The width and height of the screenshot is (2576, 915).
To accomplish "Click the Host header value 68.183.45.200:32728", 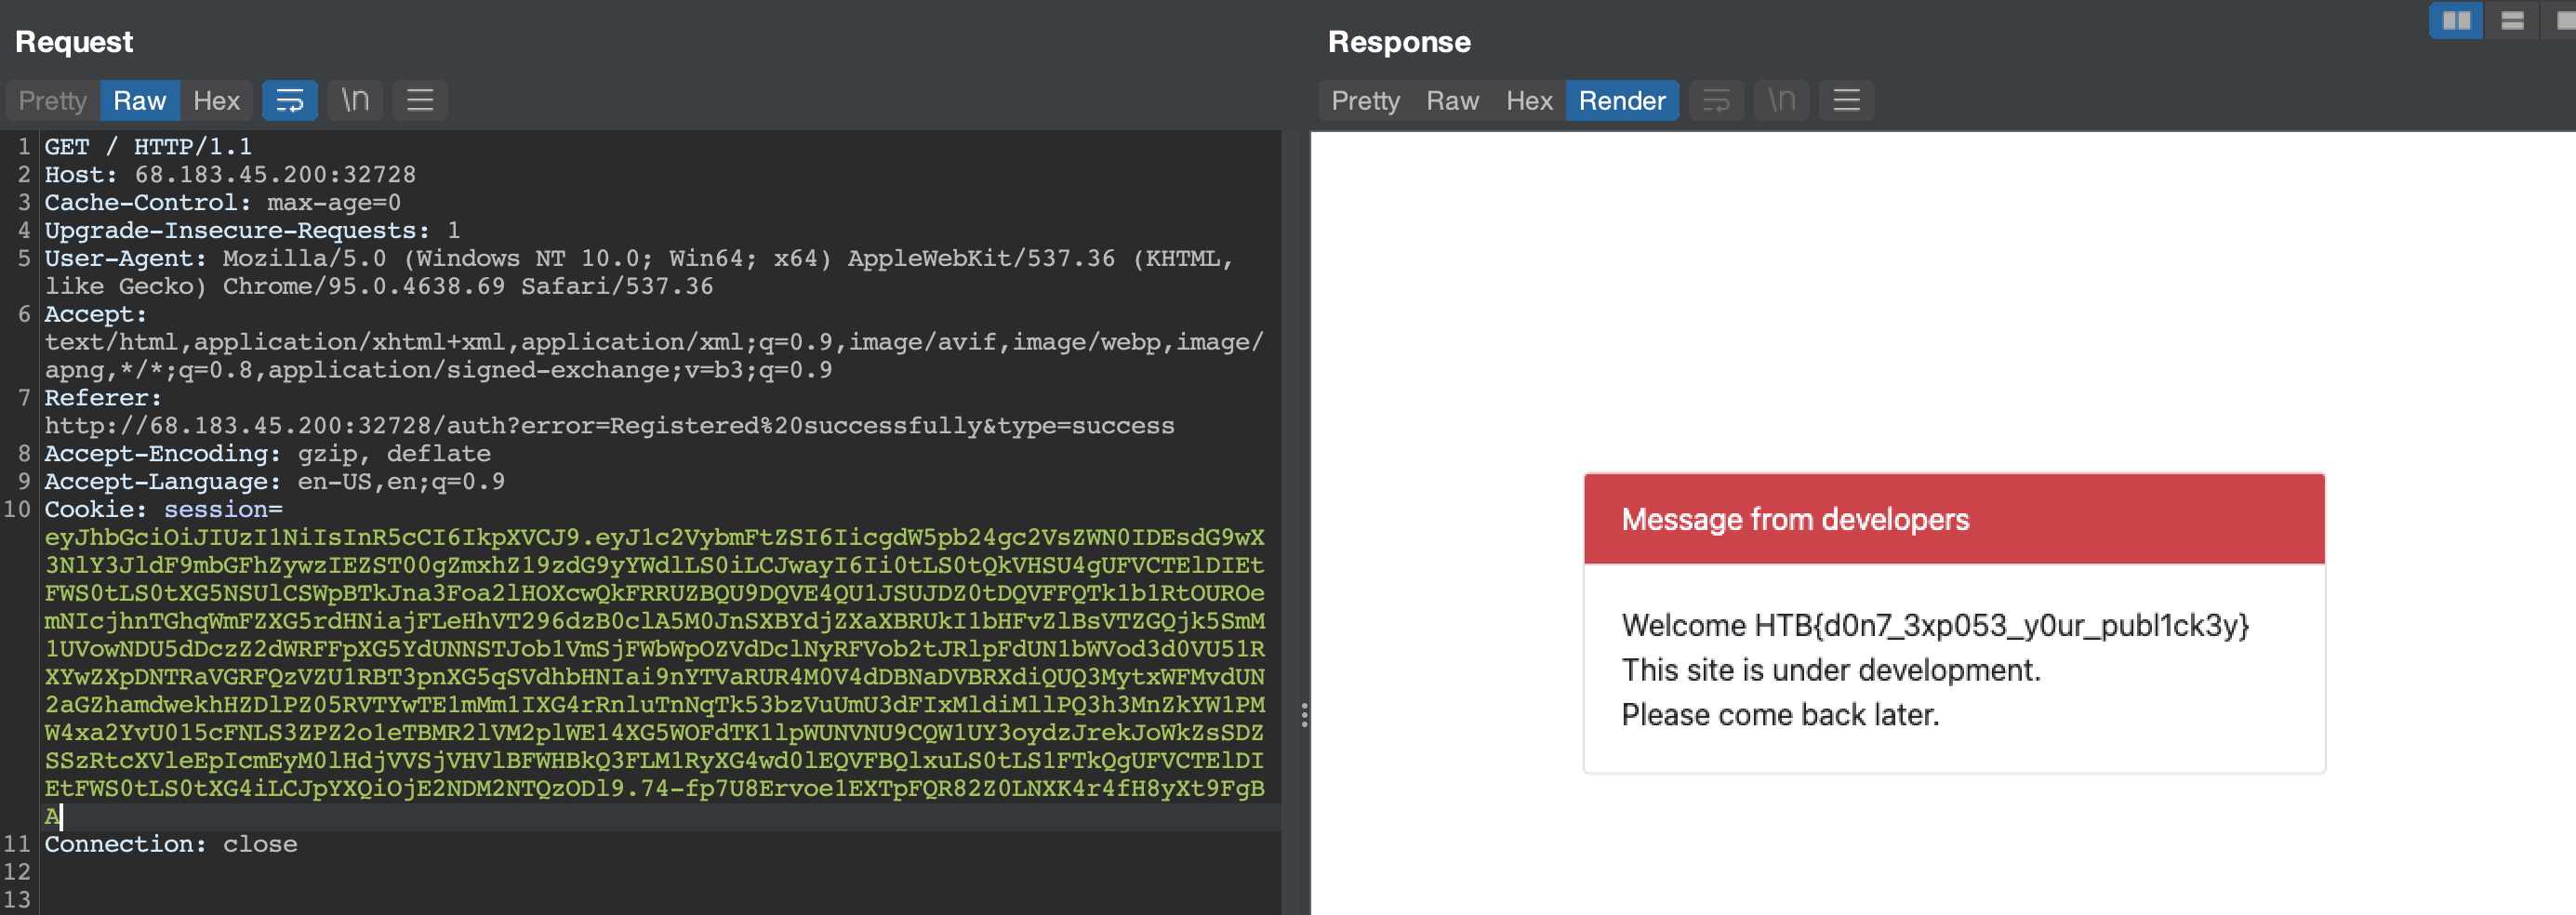I will (x=275, y=174).
